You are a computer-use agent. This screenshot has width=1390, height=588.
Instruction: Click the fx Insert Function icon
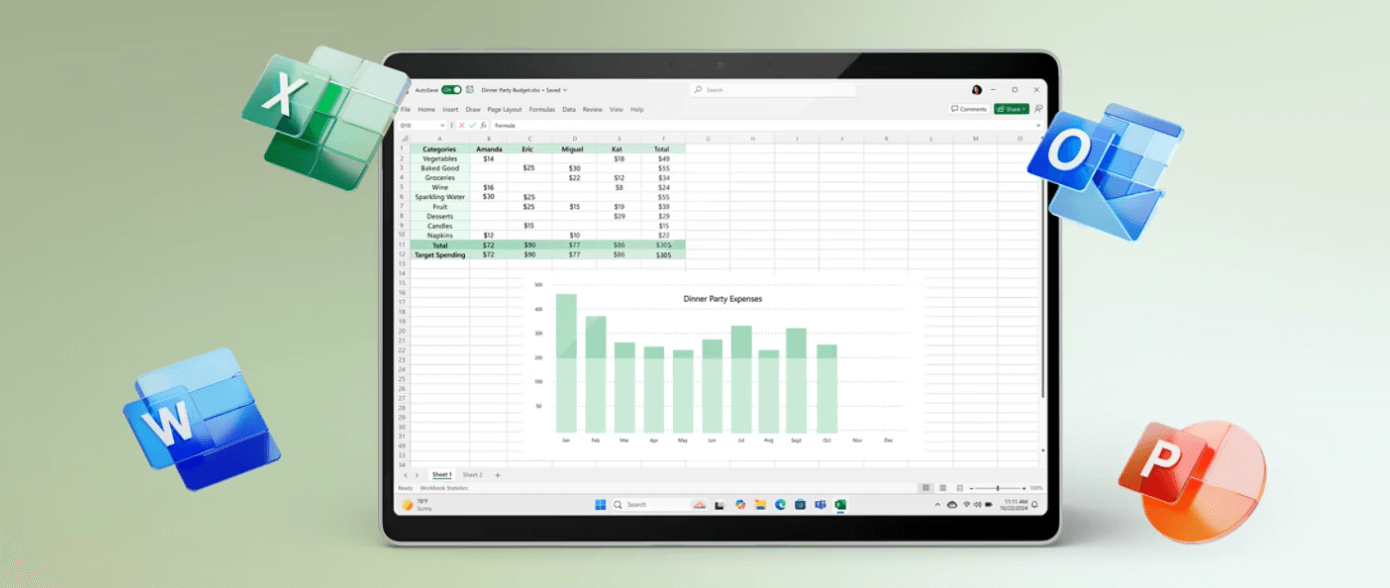483,126
